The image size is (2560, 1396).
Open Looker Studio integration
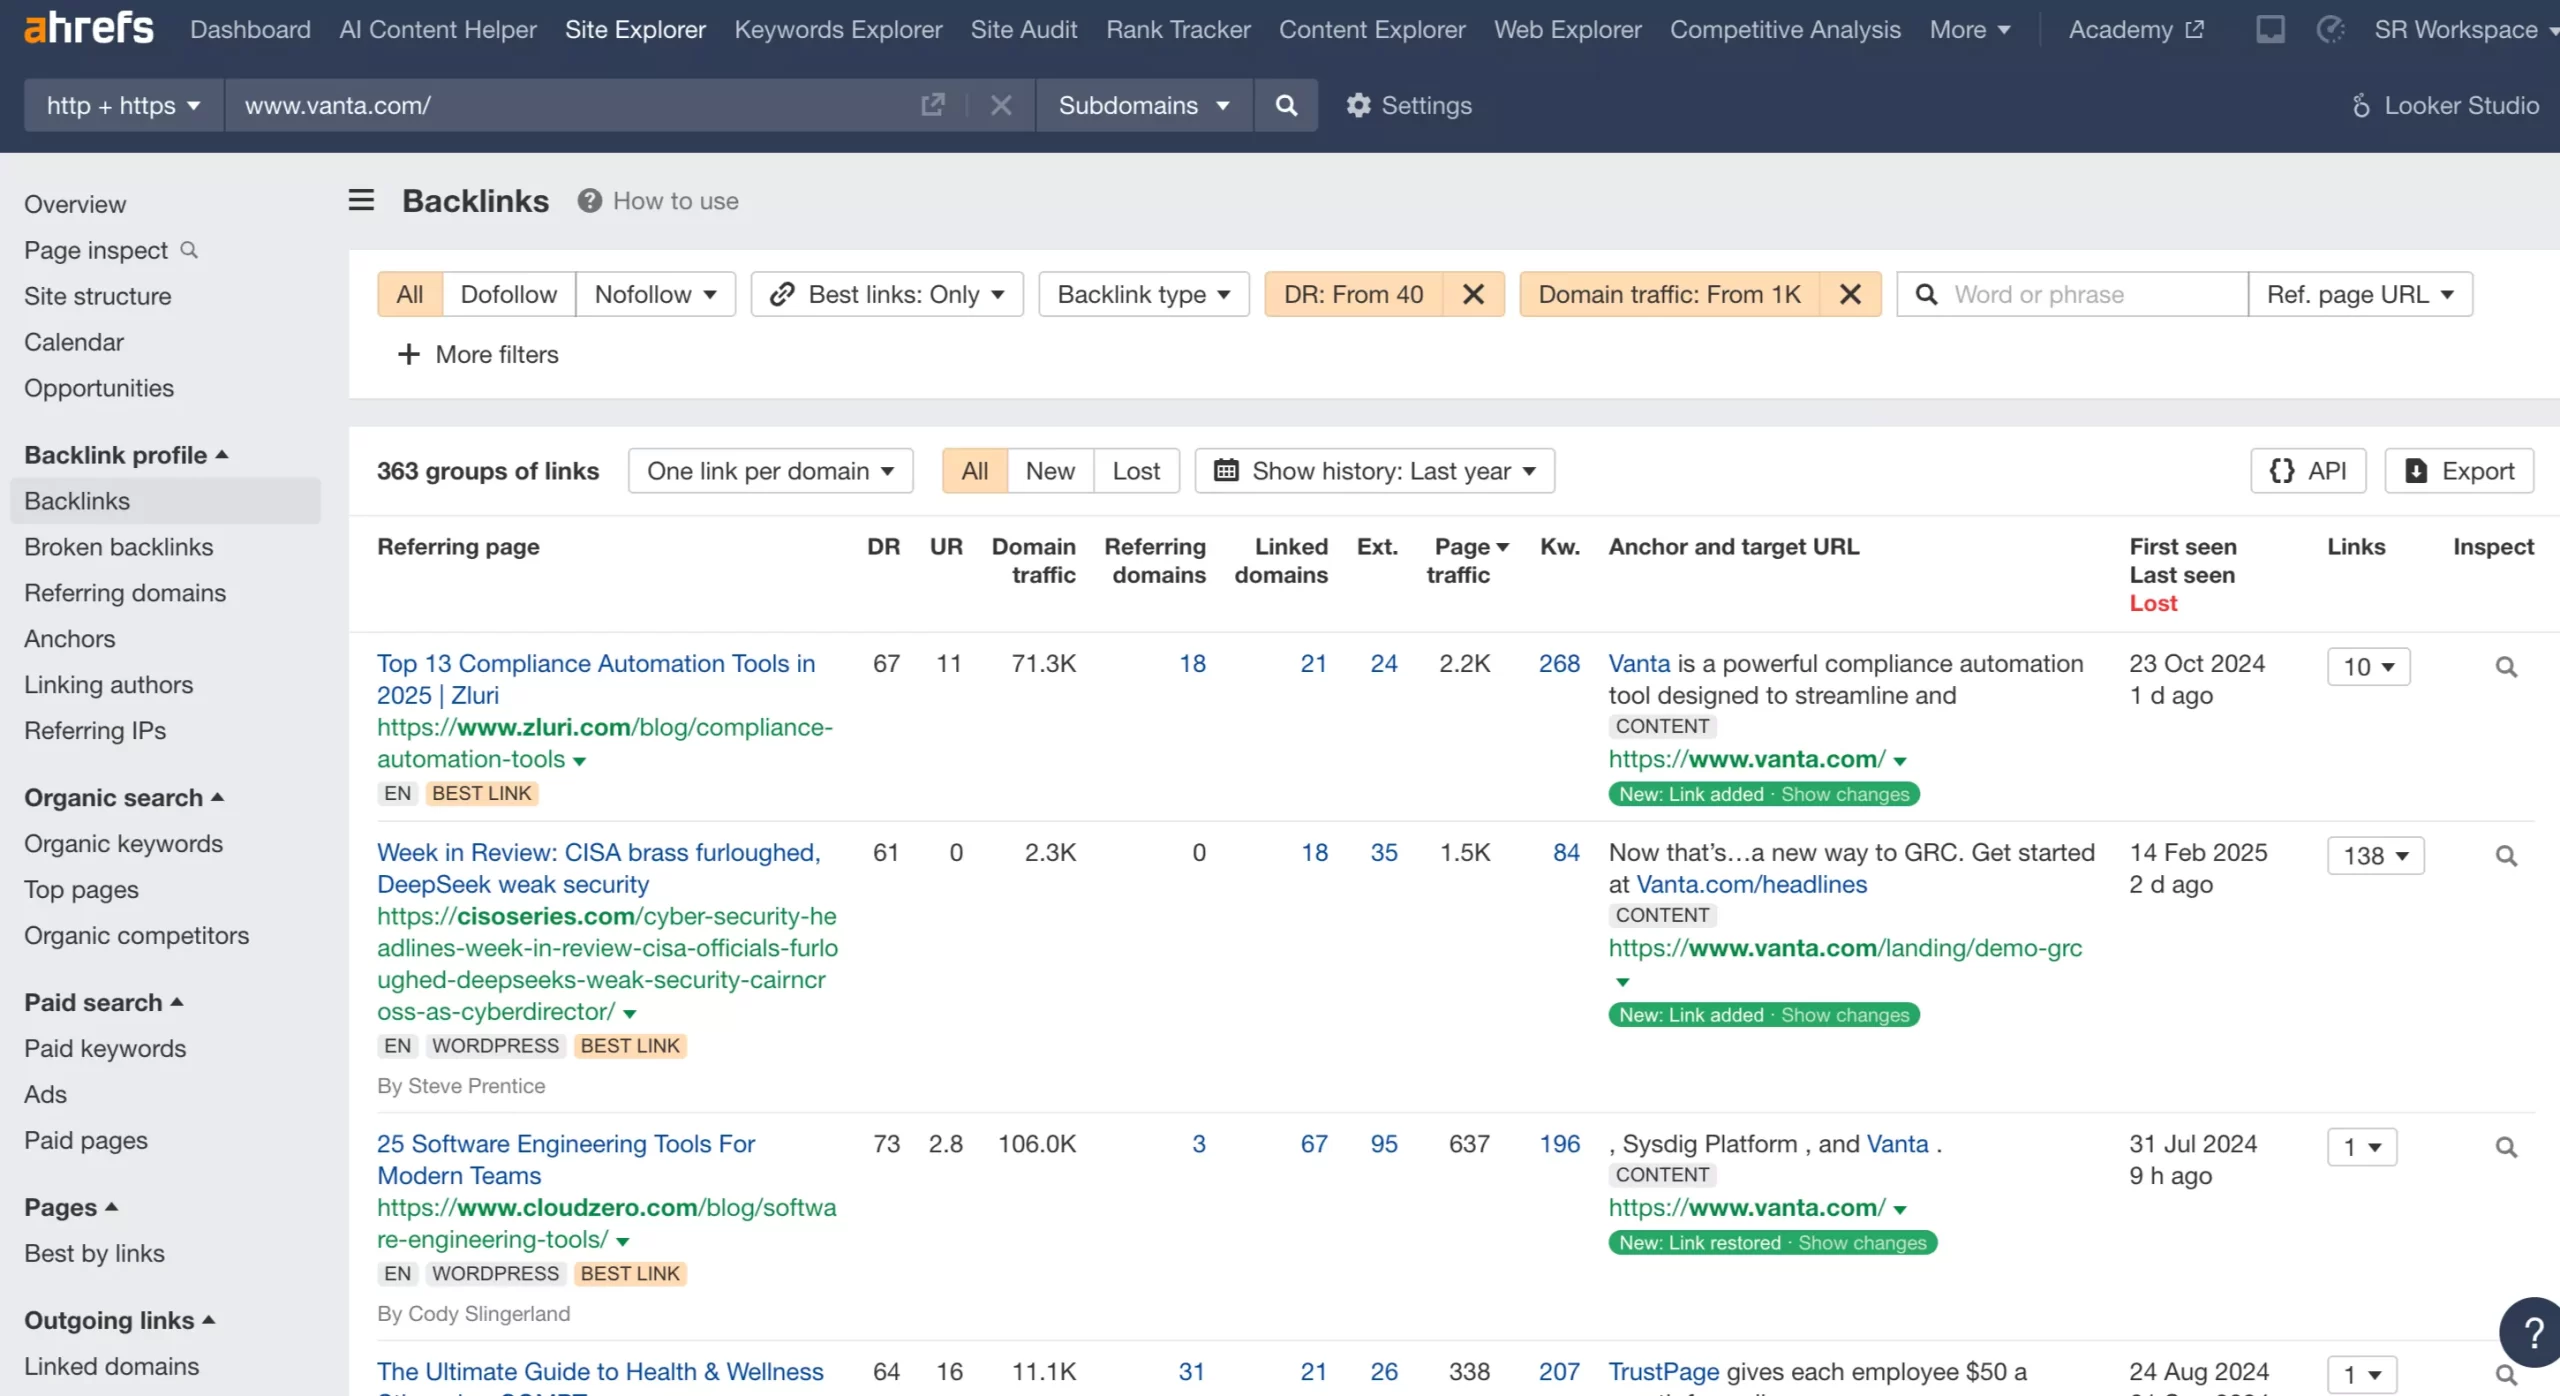point(2444,105)
